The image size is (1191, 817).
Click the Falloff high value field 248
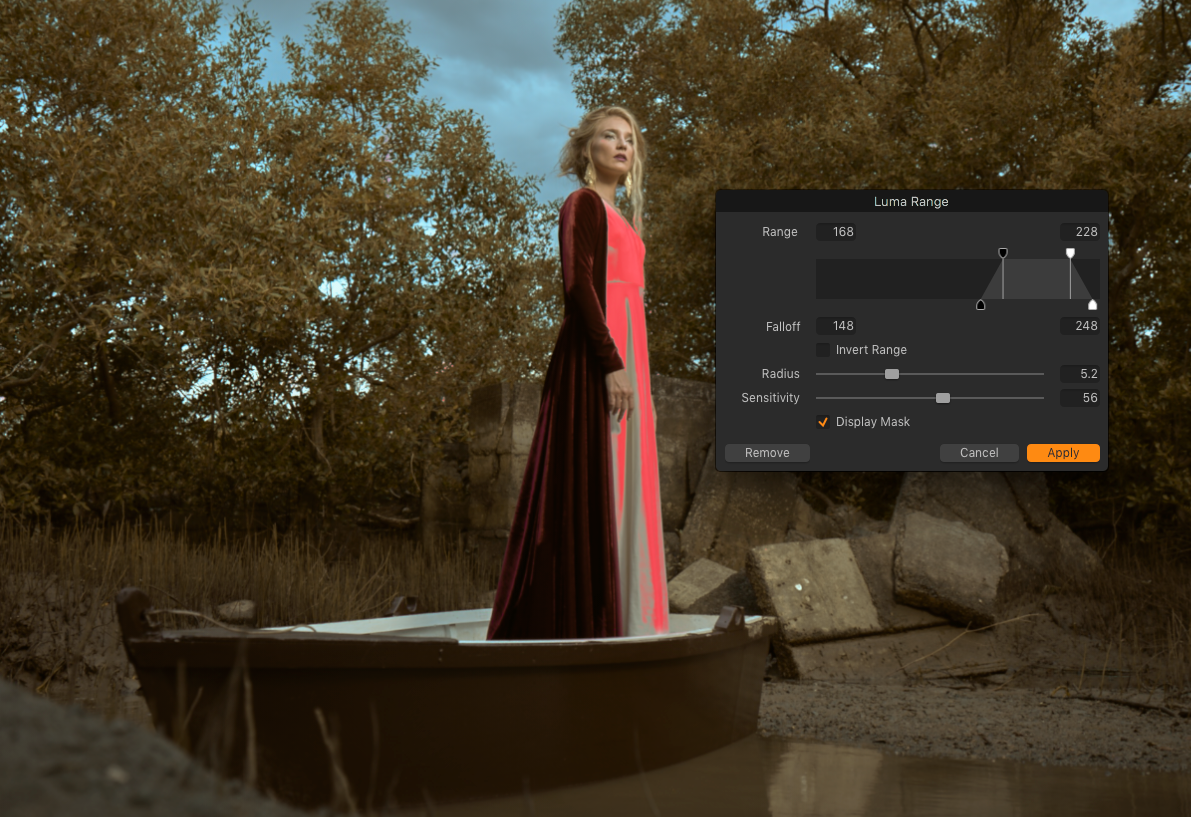[x=1079, y=326]
